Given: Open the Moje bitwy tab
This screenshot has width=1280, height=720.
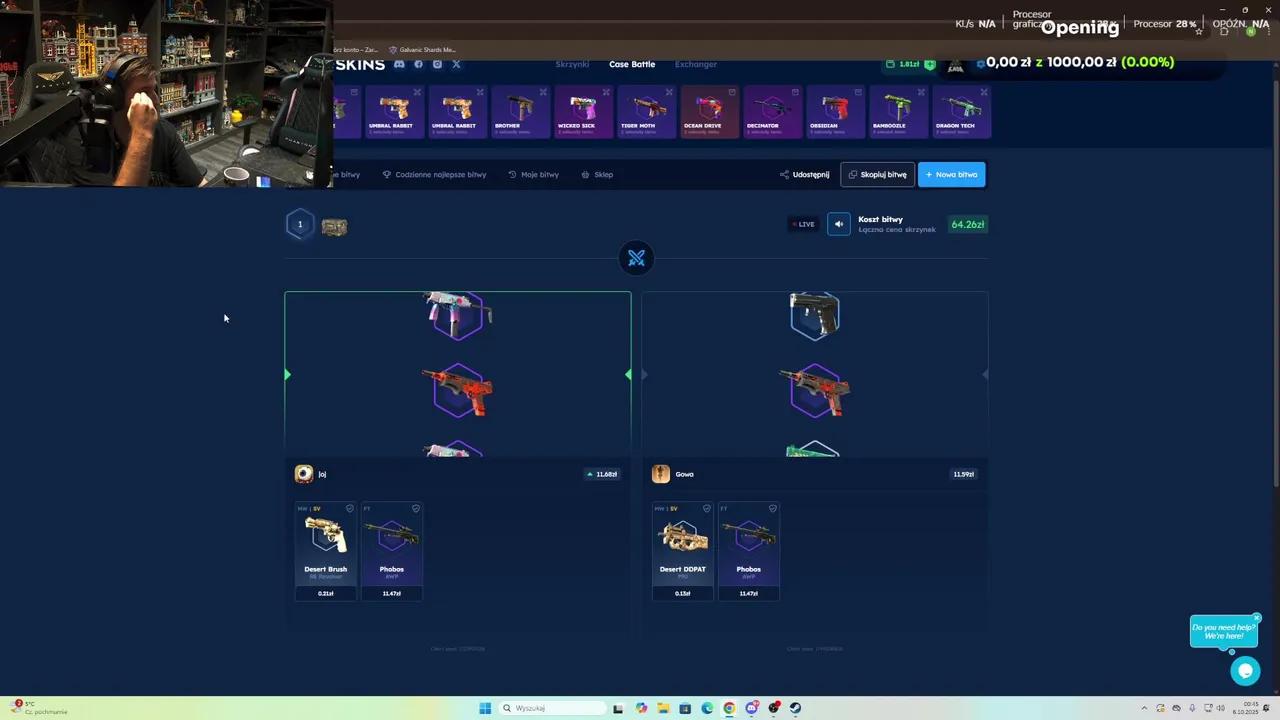Looking at the screenshot, I should 533,175.
